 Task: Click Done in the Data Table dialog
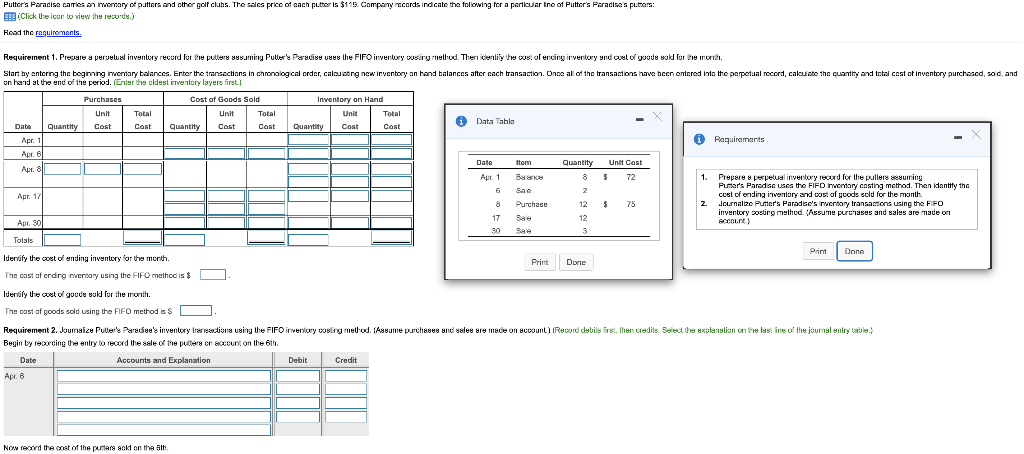coord(576,262)
